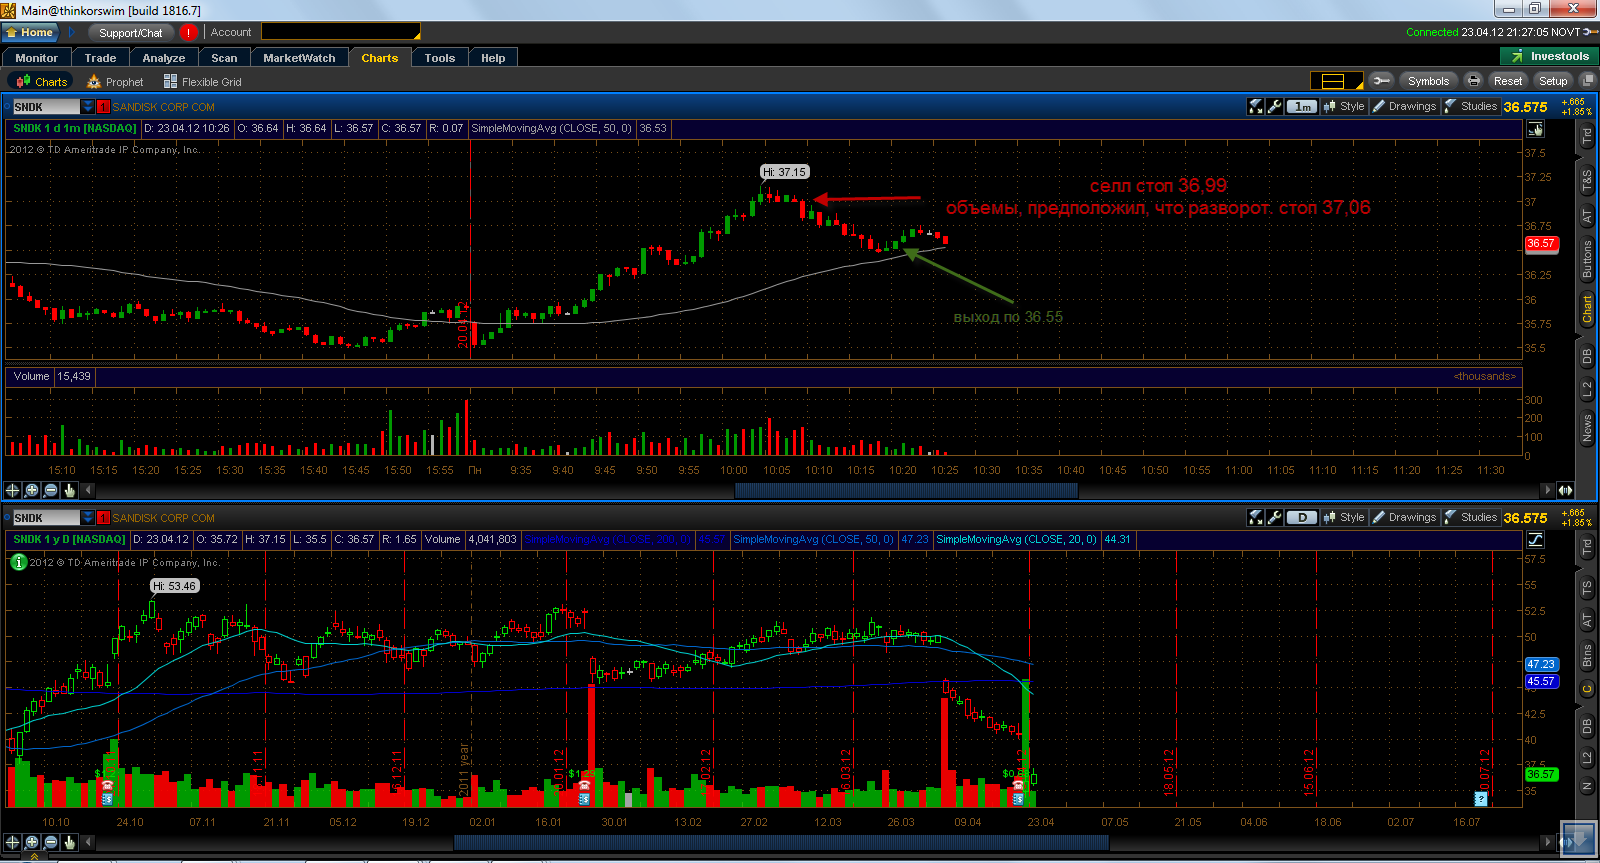Toggle the T&S side panel on upper chart
Screen dimensions: 1600x863
(1587, 180)
